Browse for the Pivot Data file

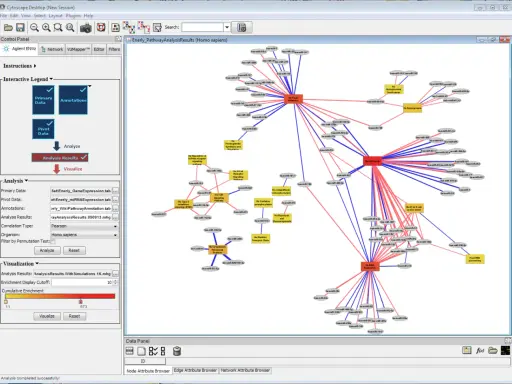click(x=115, y=199)
